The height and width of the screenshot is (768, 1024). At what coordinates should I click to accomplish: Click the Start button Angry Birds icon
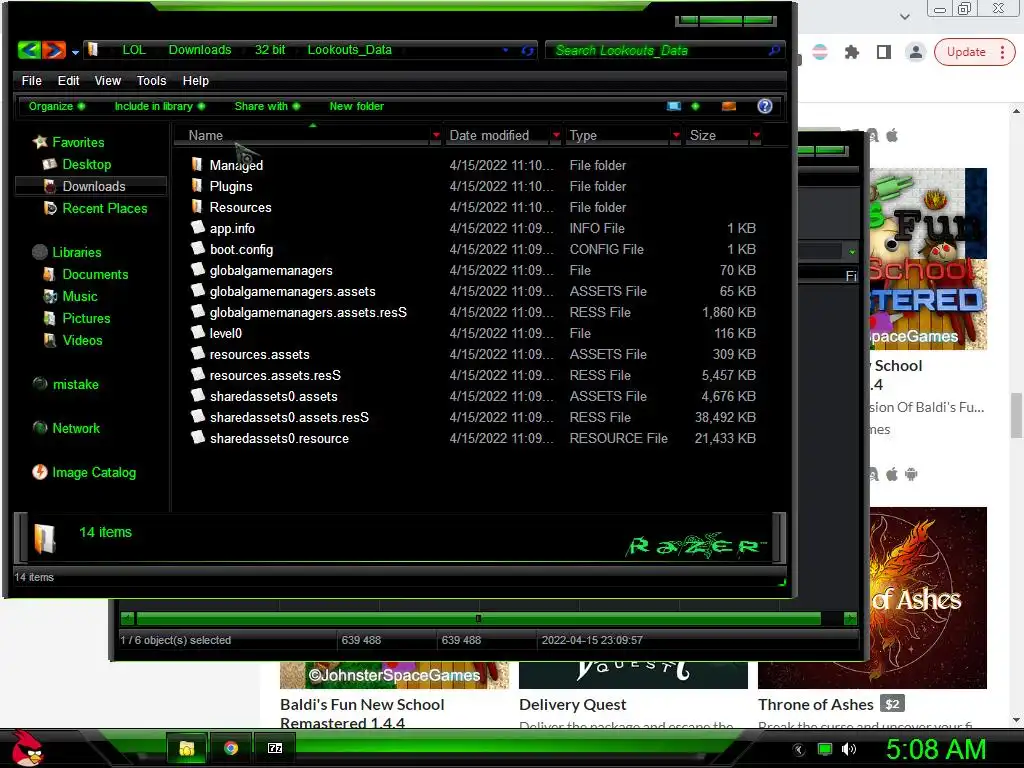pyautogui.click(x=27, y=748)
